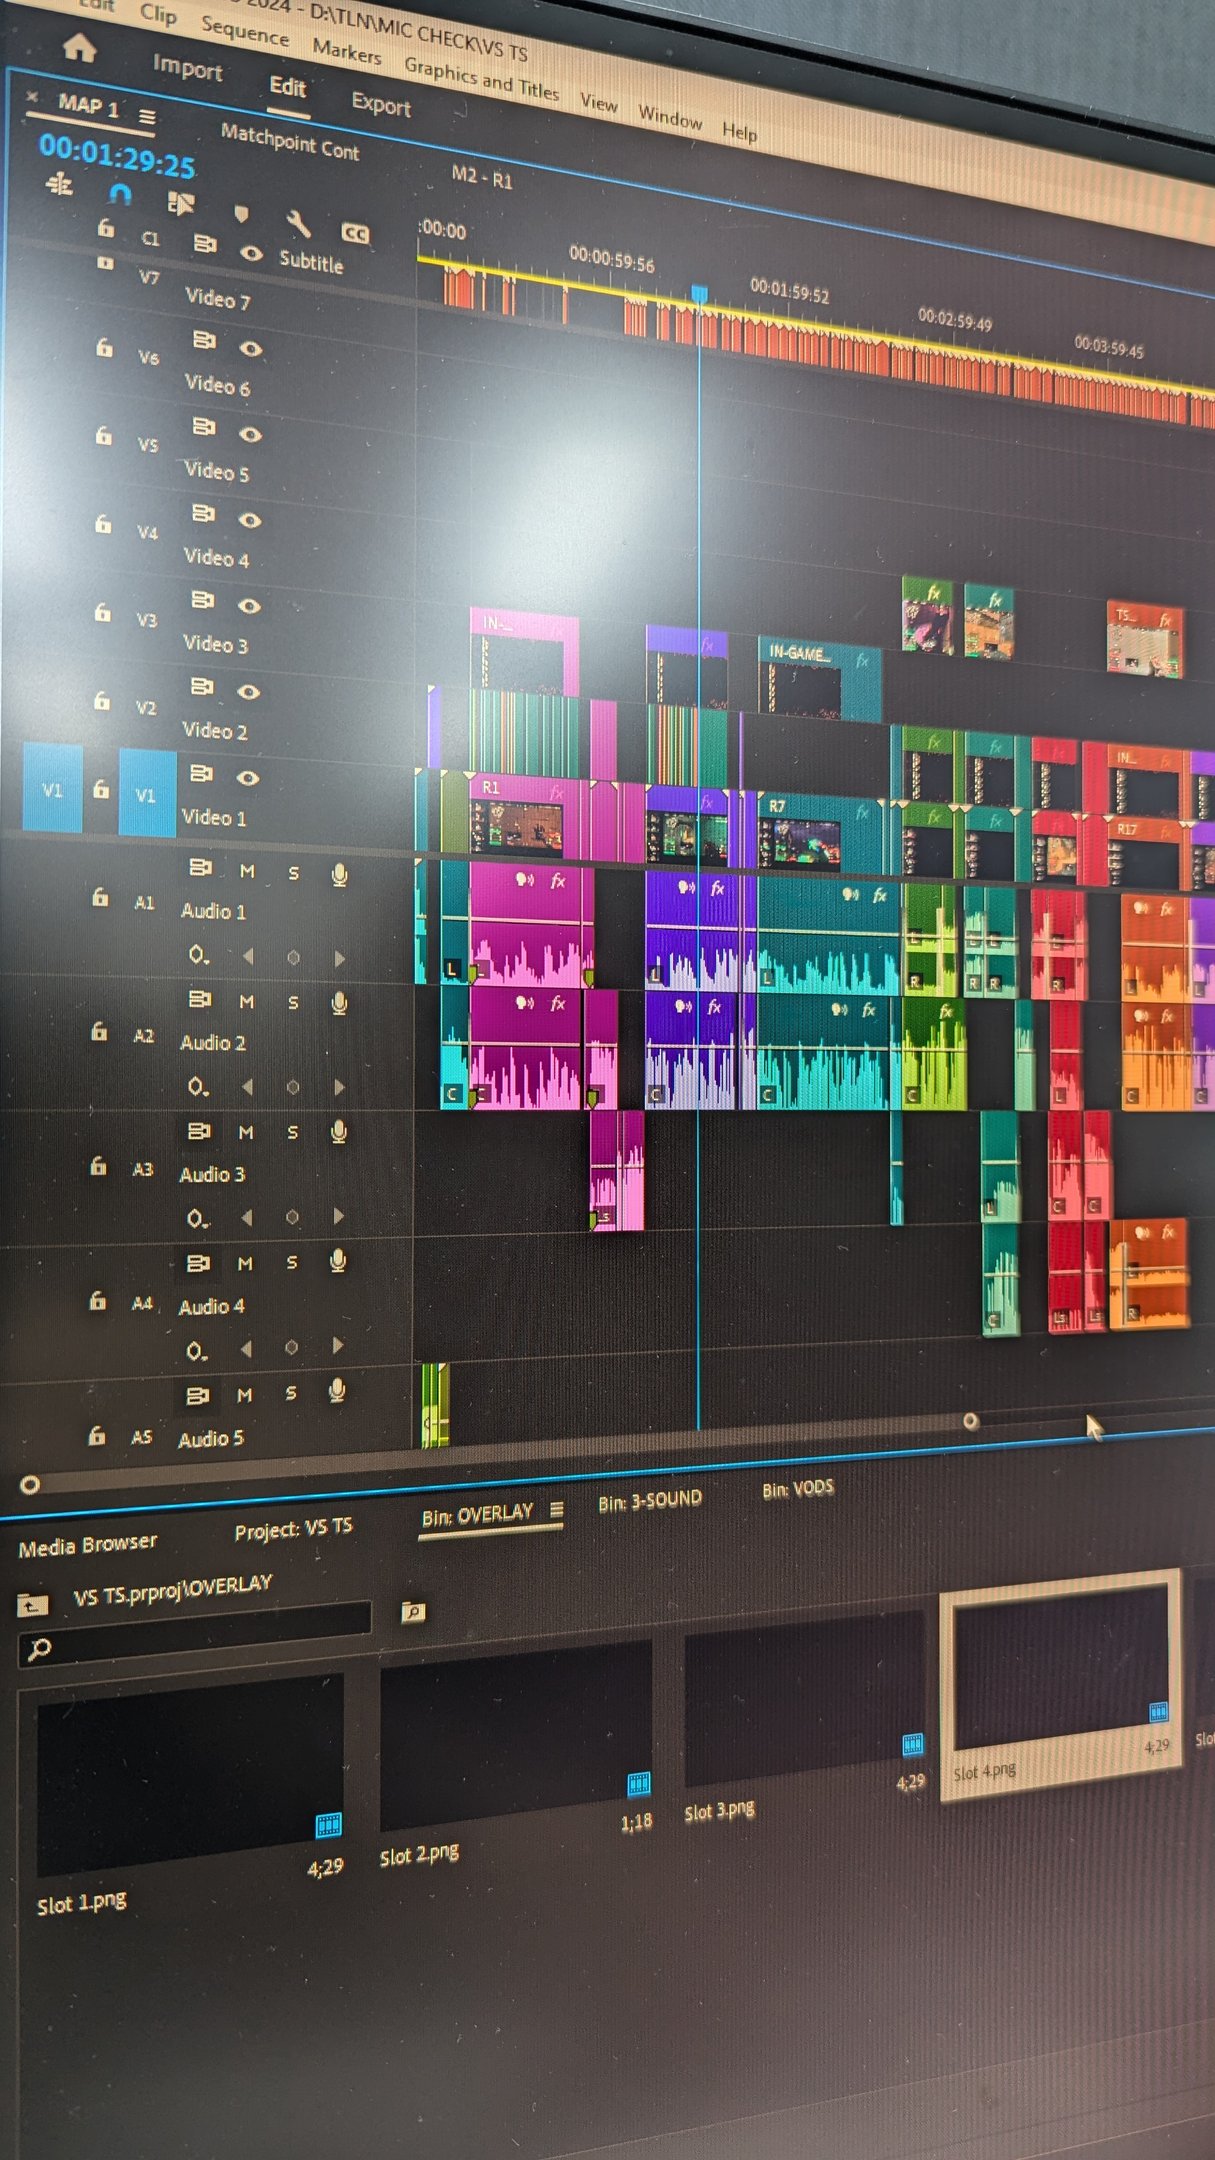Viewport: 1215px width, 2160px height.
Task: Select Slot 4.png thumbnail
Action: tap(1062, 1682)
